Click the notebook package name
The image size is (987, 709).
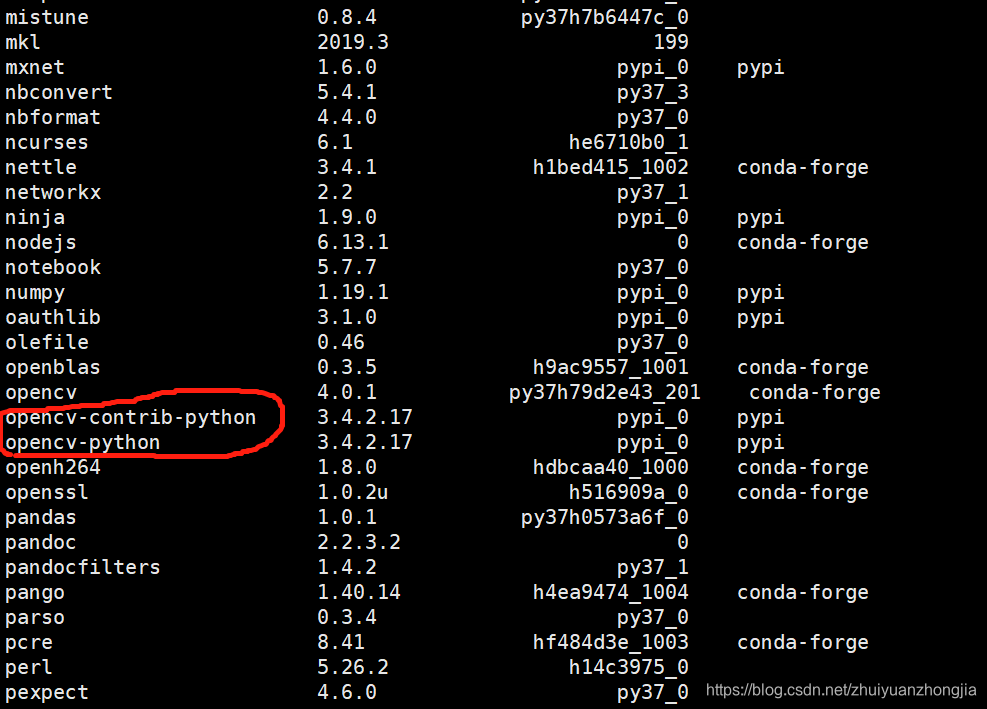tap(52, 267)
